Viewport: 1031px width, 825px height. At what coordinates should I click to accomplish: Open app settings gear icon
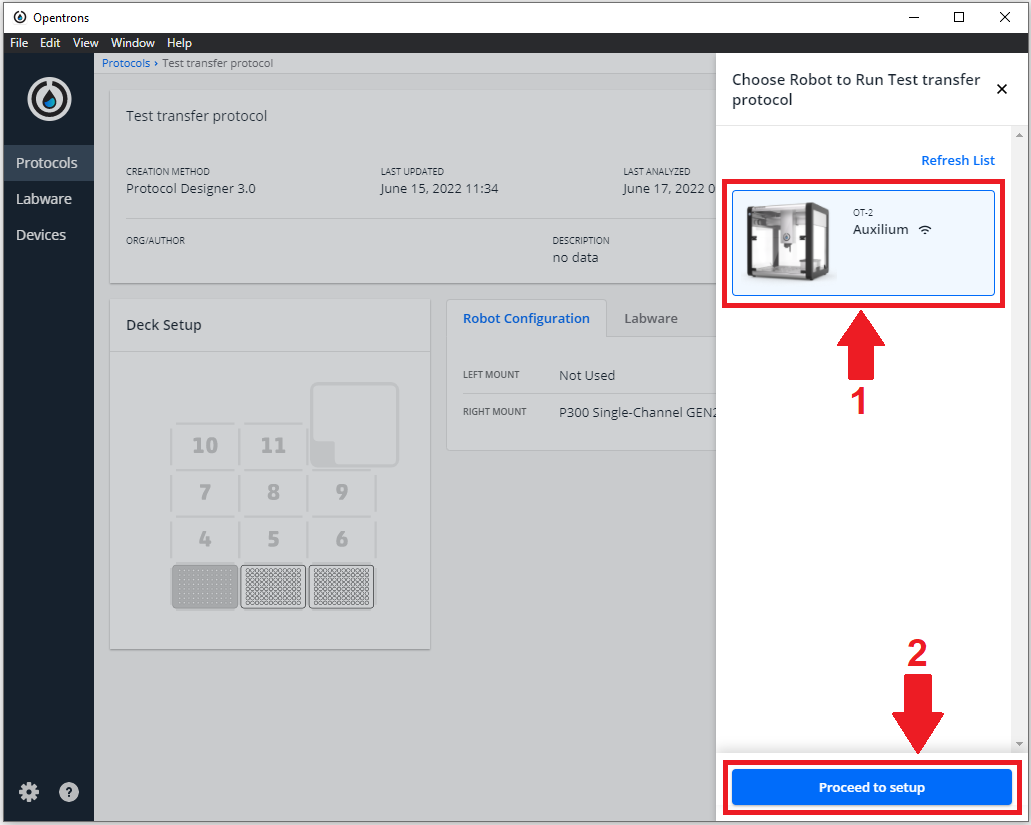(x=29, y=792)
